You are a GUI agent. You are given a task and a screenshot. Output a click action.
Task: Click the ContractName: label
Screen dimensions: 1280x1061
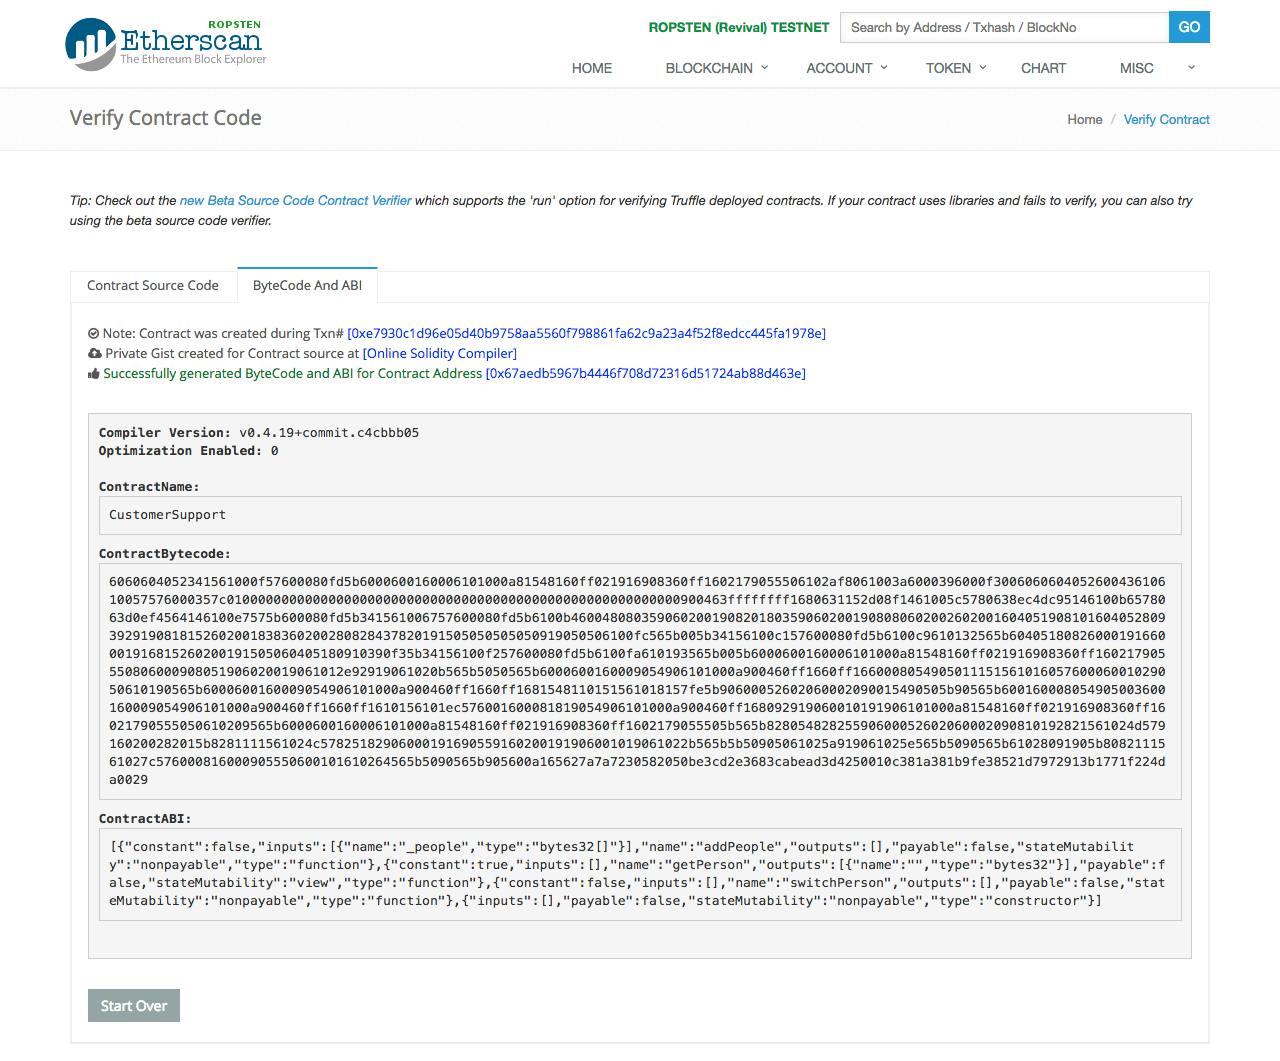[x=149, y=487]
